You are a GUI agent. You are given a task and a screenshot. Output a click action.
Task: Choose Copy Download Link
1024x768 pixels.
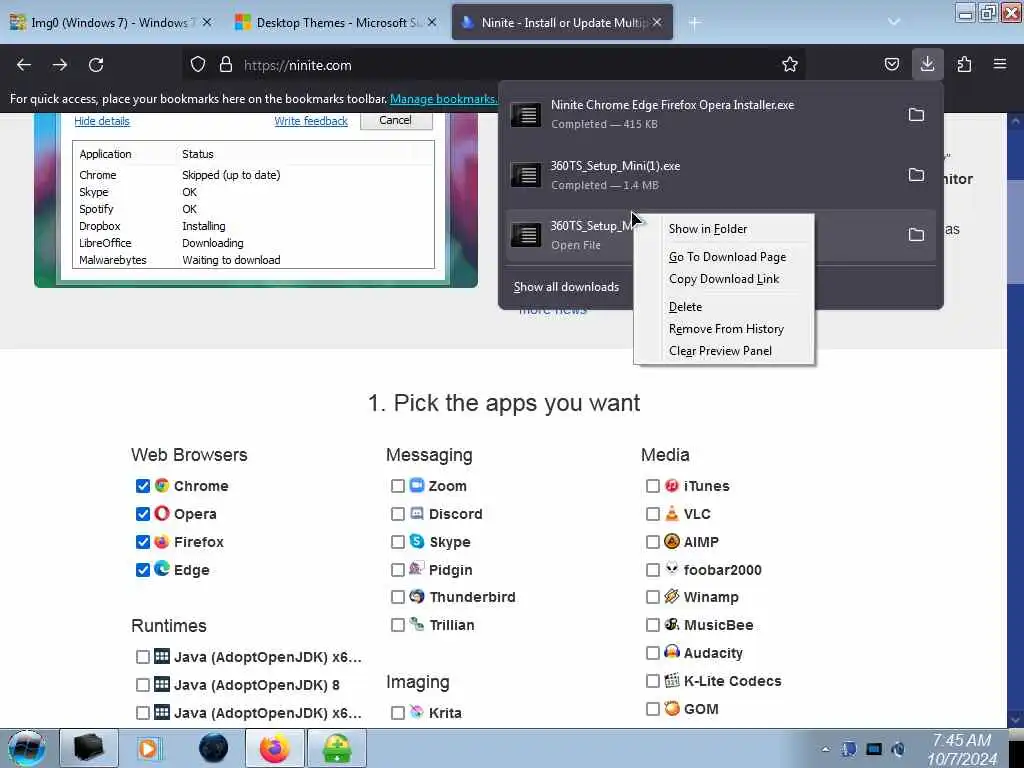(x=724, y=279)
